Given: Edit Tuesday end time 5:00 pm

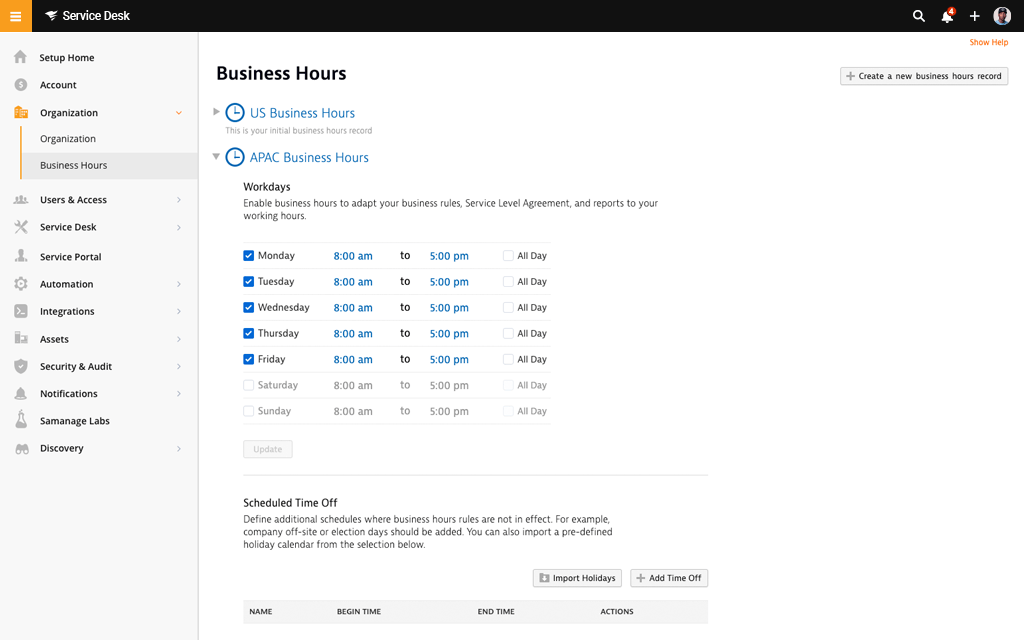Looking at the screenshot, I should (449, 282).
